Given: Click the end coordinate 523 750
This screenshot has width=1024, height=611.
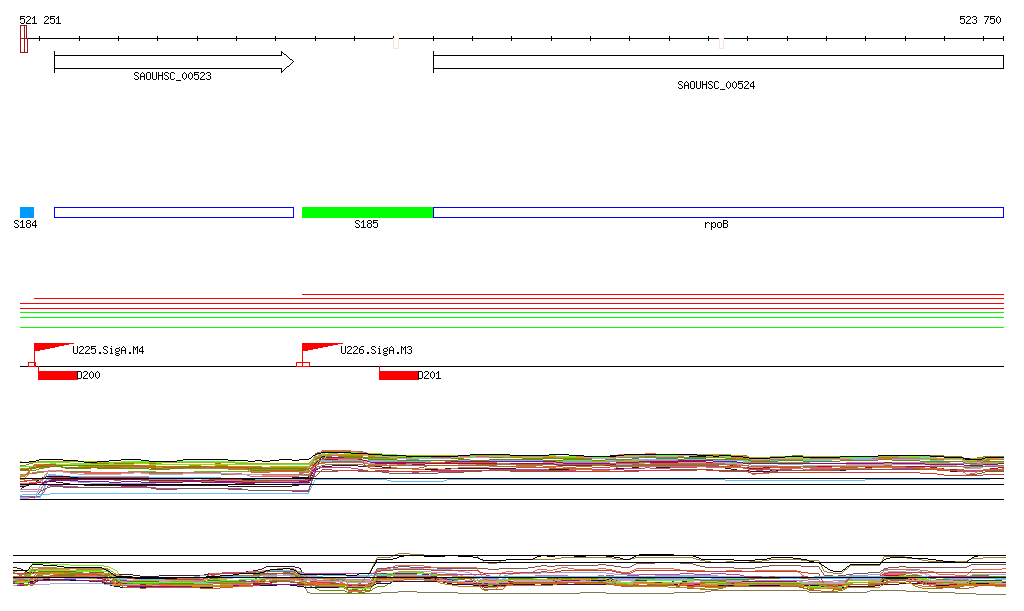Looking at the screenshot, I should (x=979, y=20).
